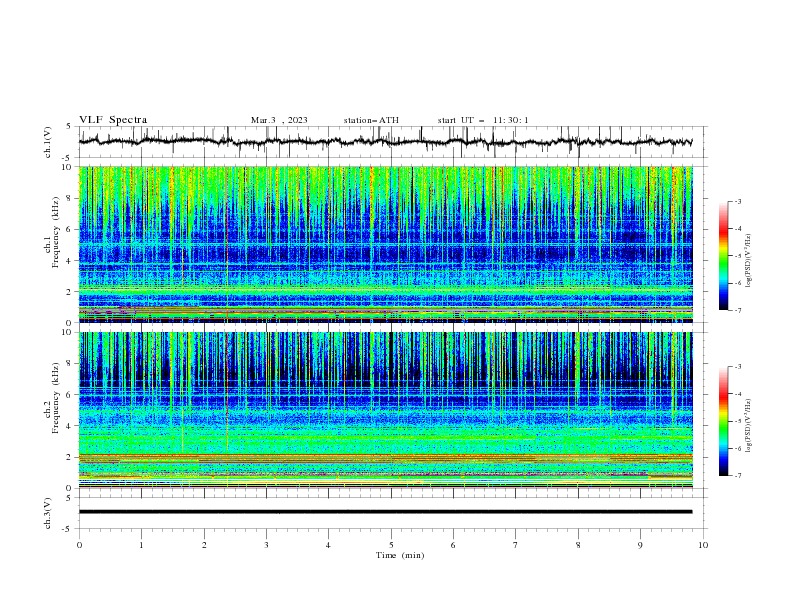Click the ch.1 voltage waveform trace
The height and width of the screenshot is (612, 792).
pyautogui.click(x=385, y=142)
